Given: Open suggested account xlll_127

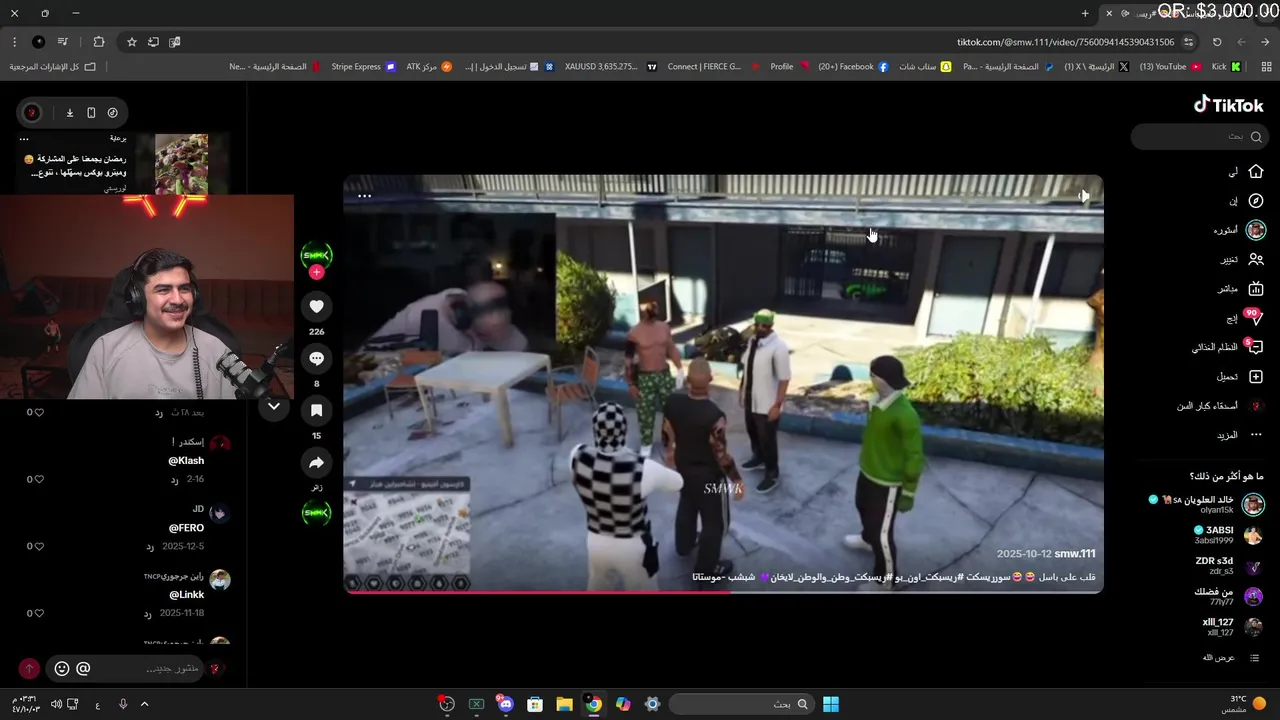Looking at the screenshot, I should [1232, 627].
